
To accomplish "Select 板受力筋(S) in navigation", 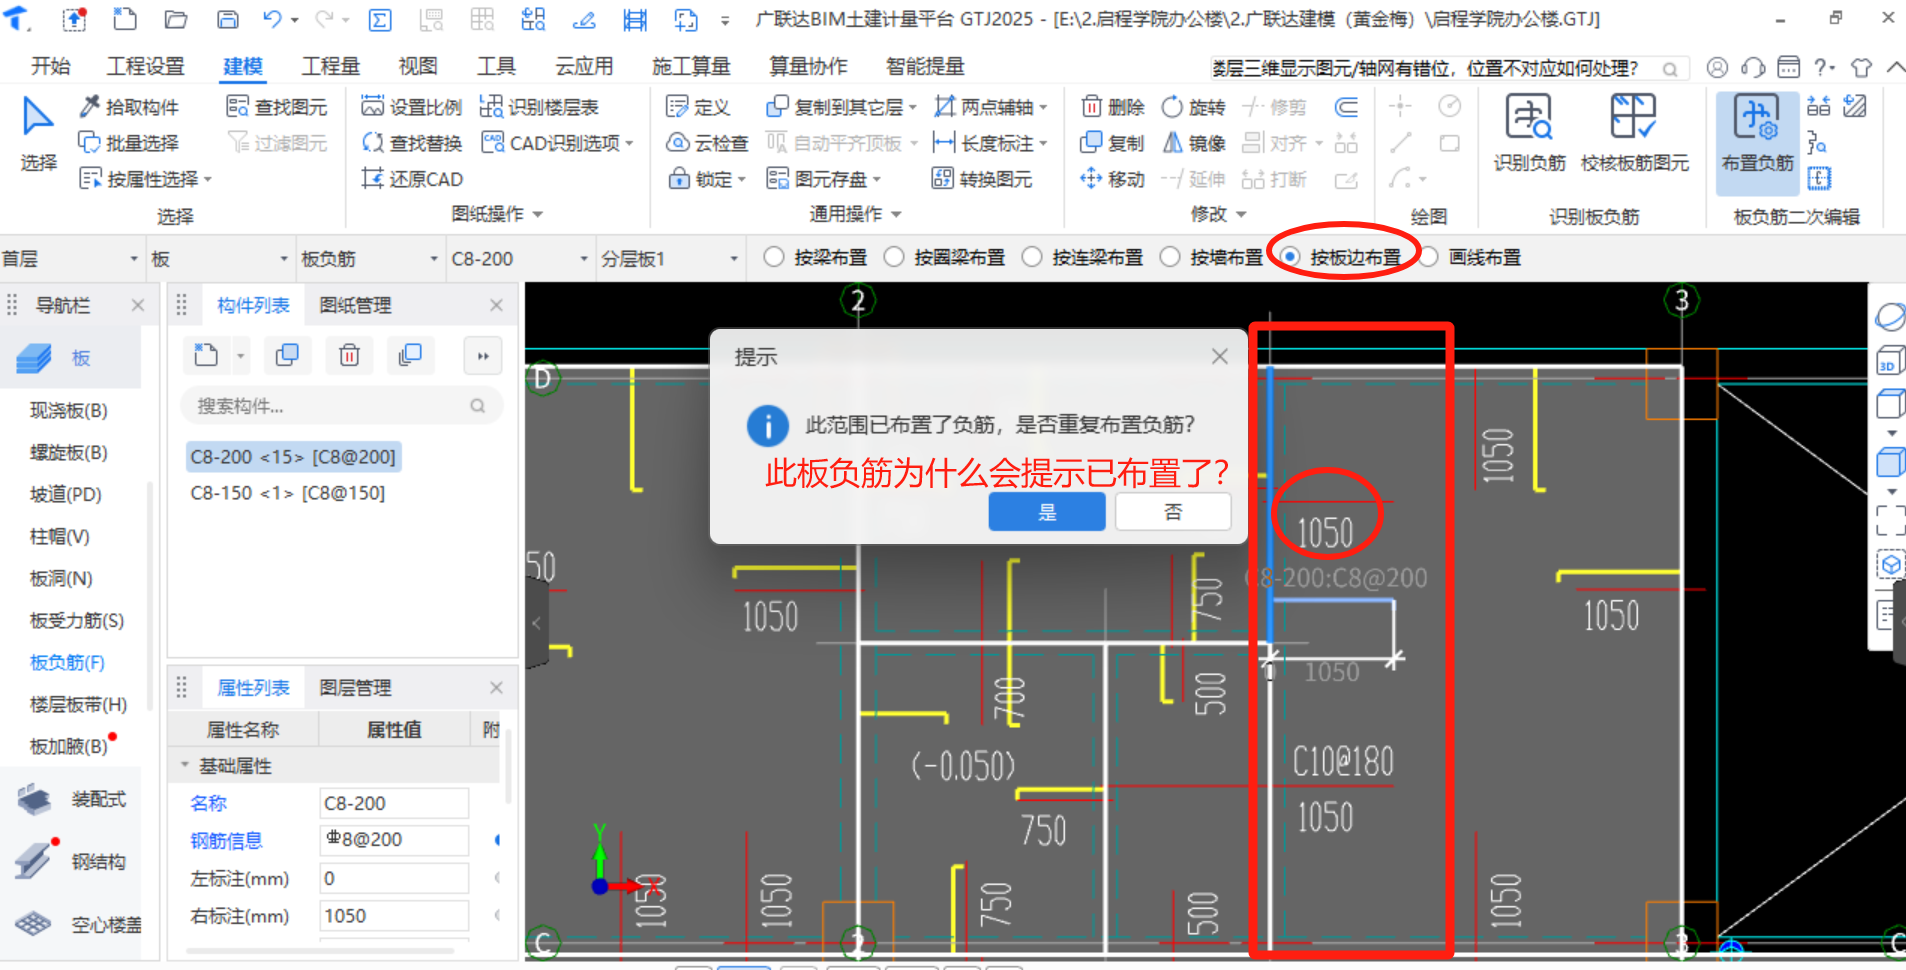I will tap(77, 620).
